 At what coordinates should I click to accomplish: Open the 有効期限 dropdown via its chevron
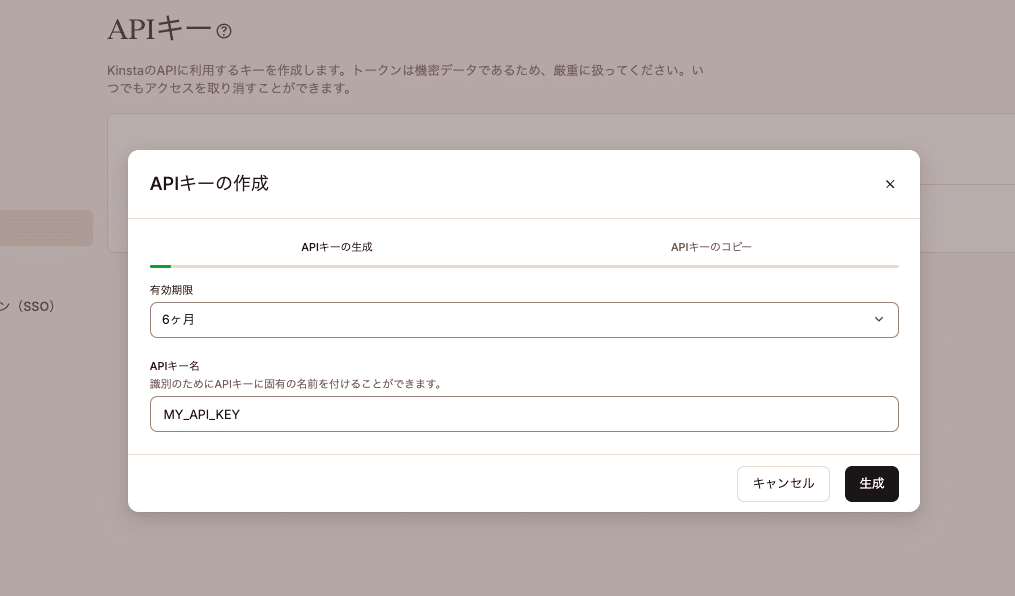point(879,319)
